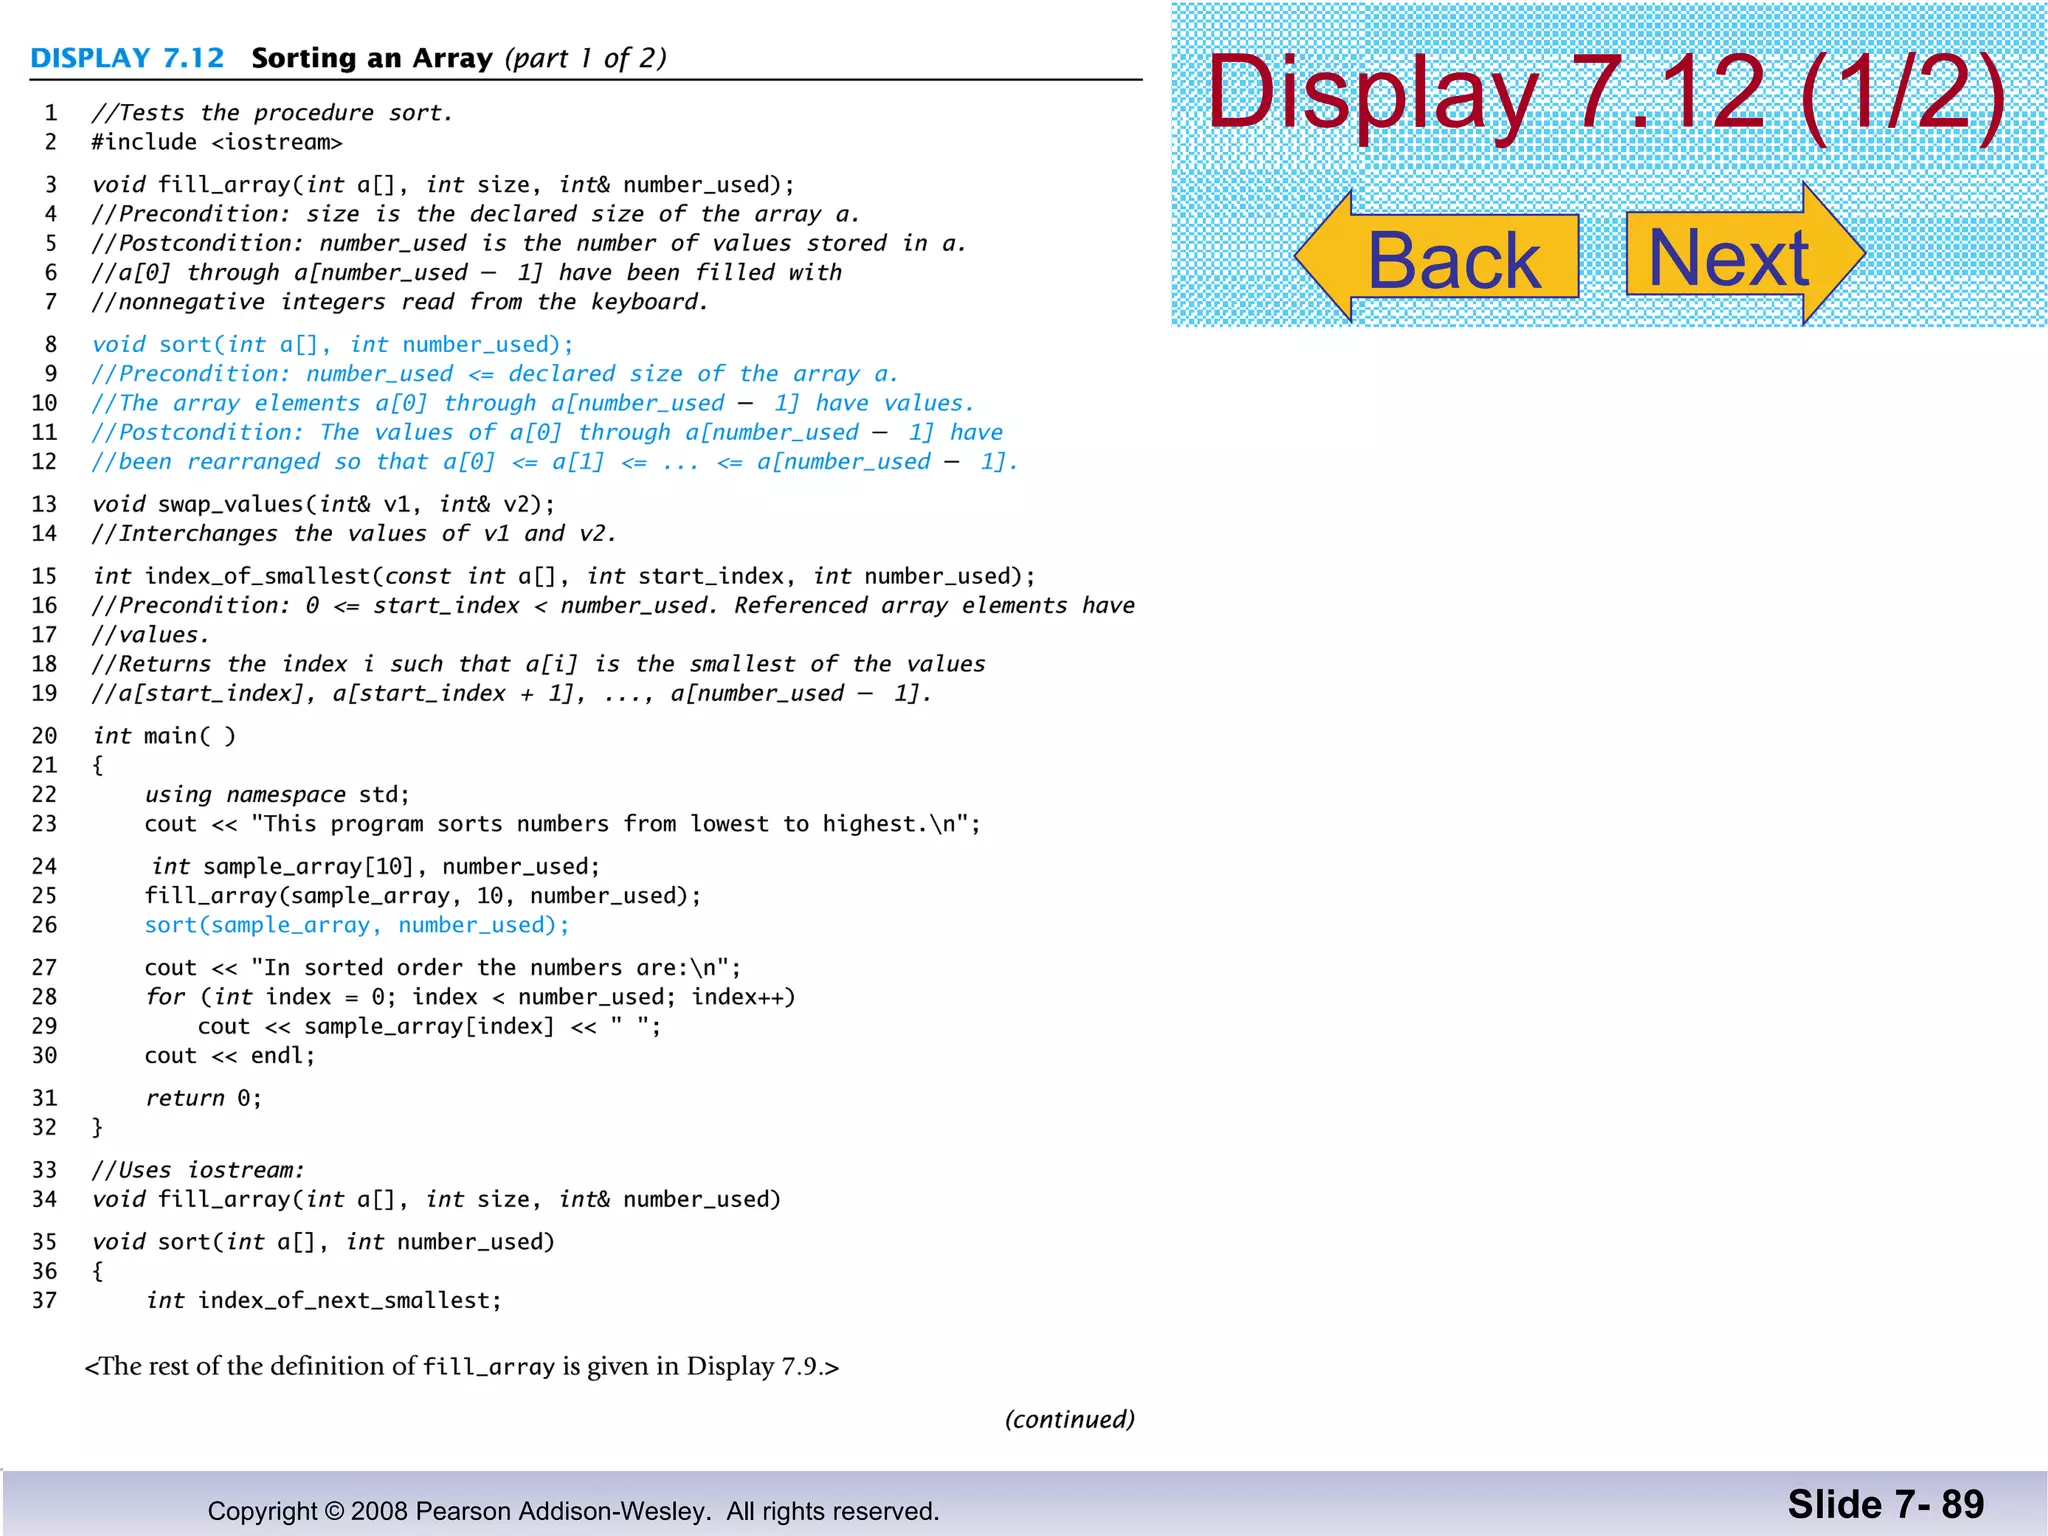Click the blue Precondition comment on line 9

click(x=495, y=374)
